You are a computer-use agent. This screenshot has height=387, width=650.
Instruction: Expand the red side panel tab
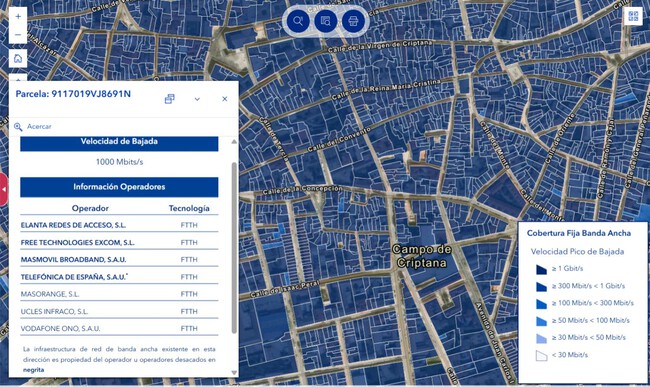(4, 189)
